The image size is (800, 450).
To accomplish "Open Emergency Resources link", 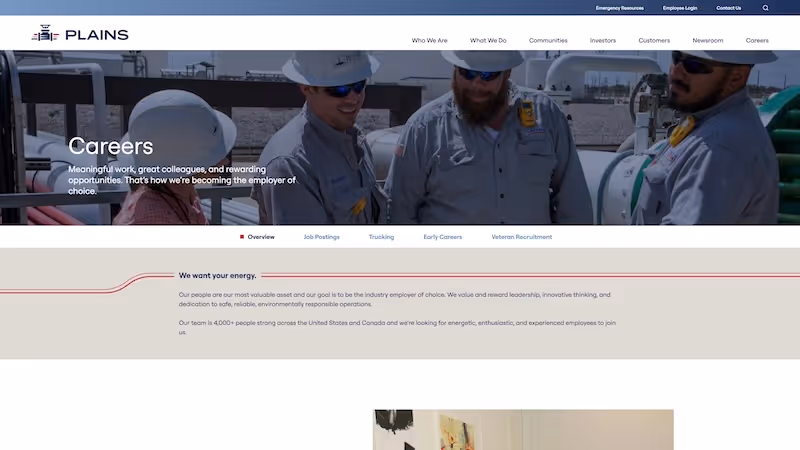I will (x=619, y=8).
